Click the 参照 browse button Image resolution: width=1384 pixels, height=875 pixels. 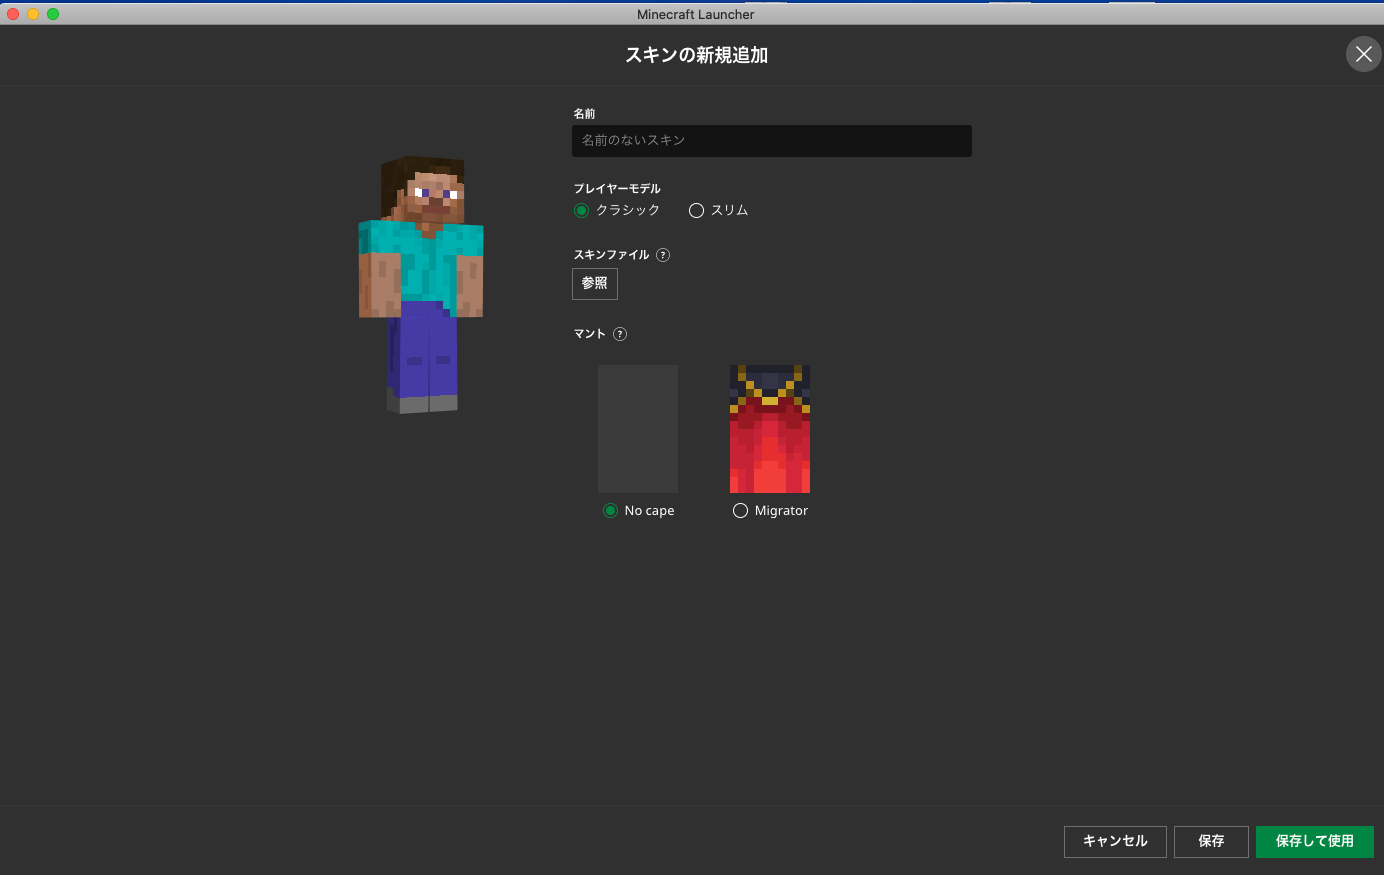pos(595,284)
